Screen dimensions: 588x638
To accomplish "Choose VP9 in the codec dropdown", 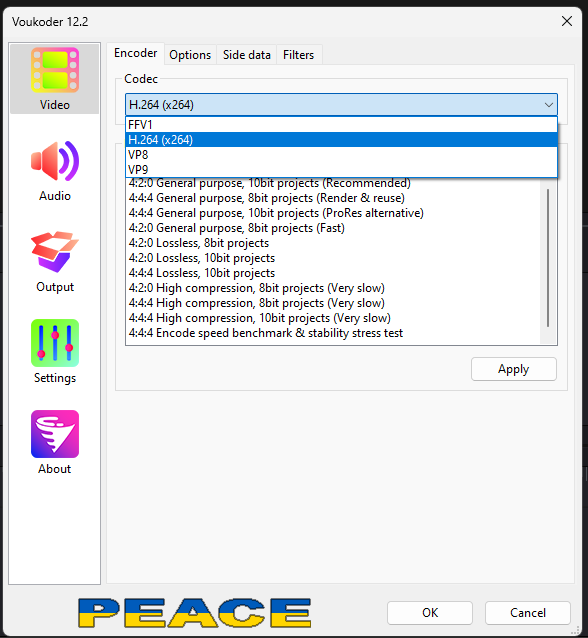I will click(341, 170).
